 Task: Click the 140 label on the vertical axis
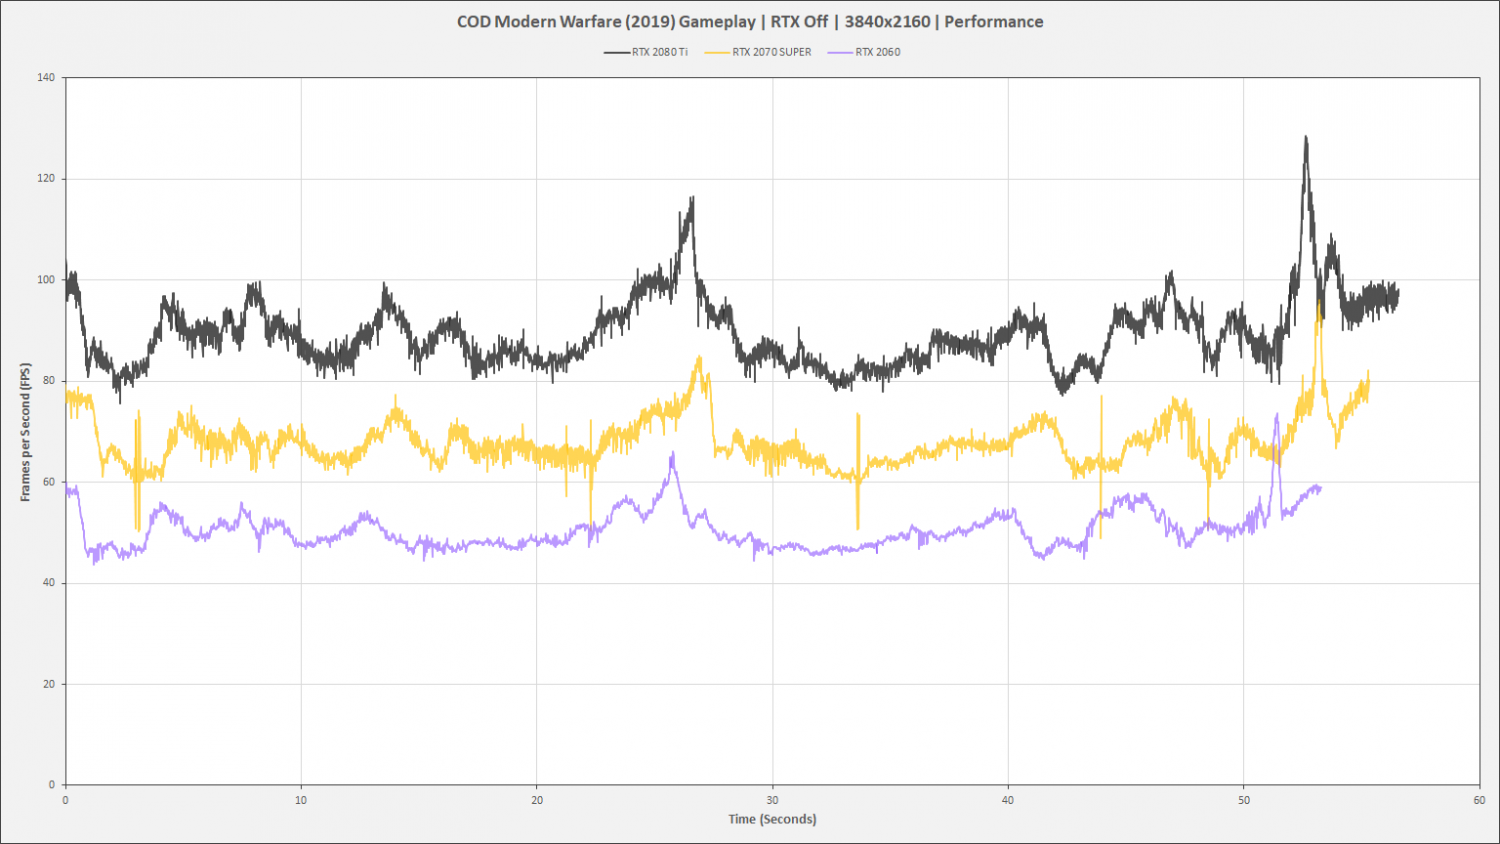coord(46,78)
